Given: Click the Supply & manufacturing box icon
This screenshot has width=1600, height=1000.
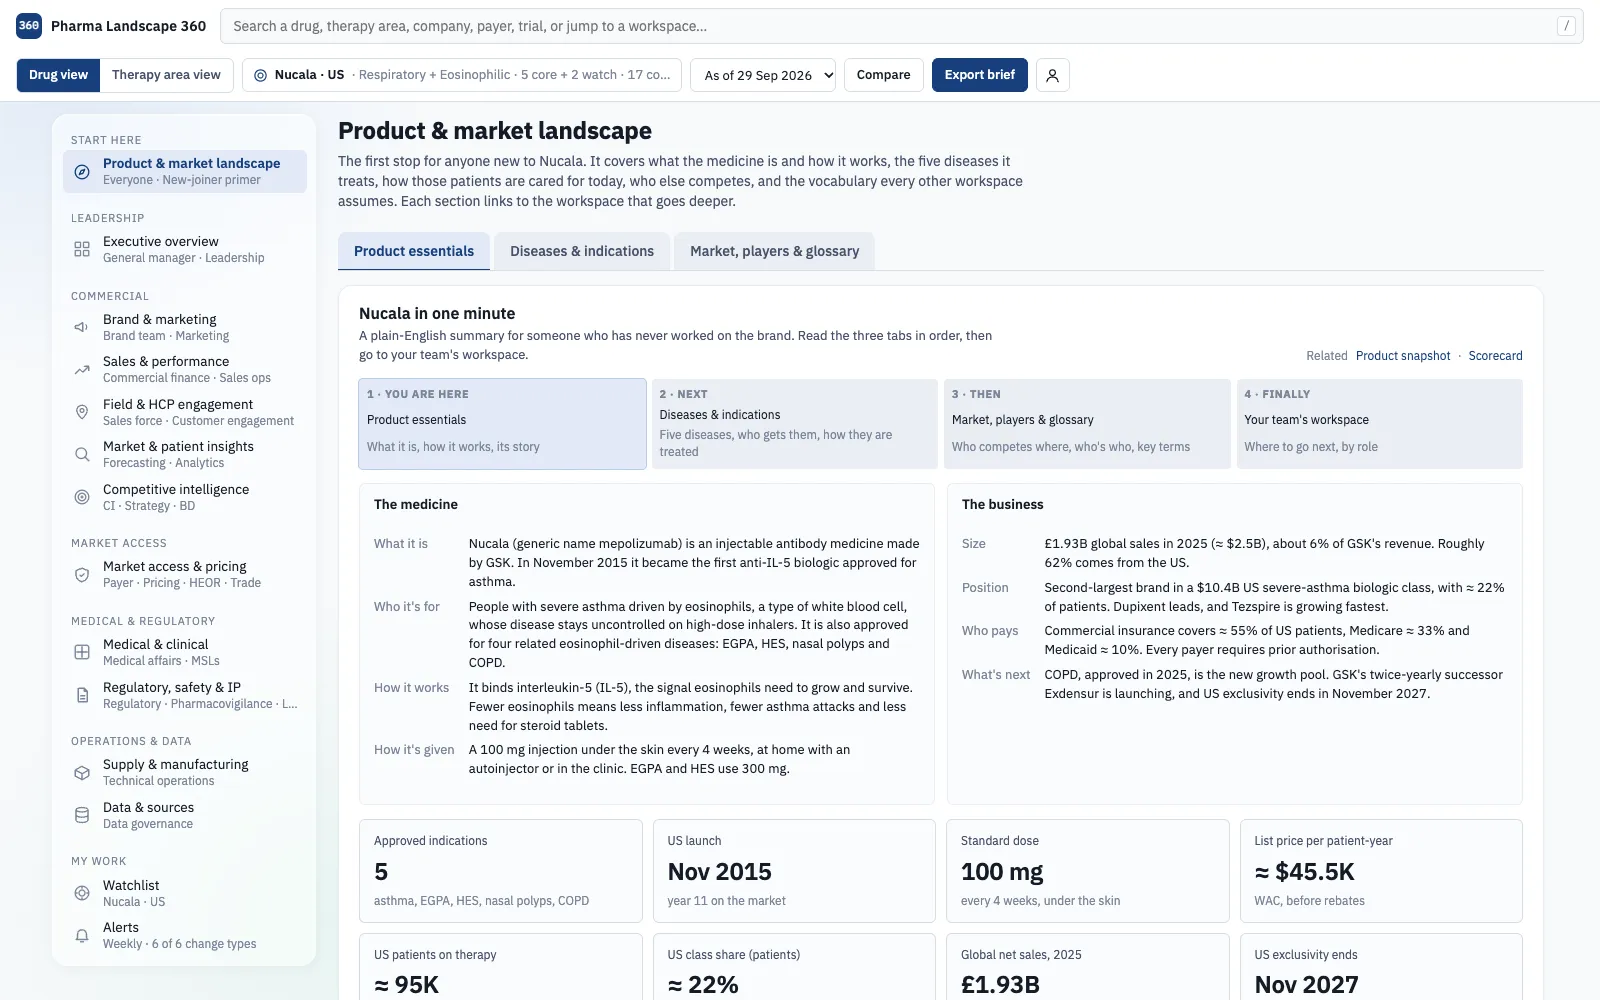Looking at the screenshot, I should [82, 772].
